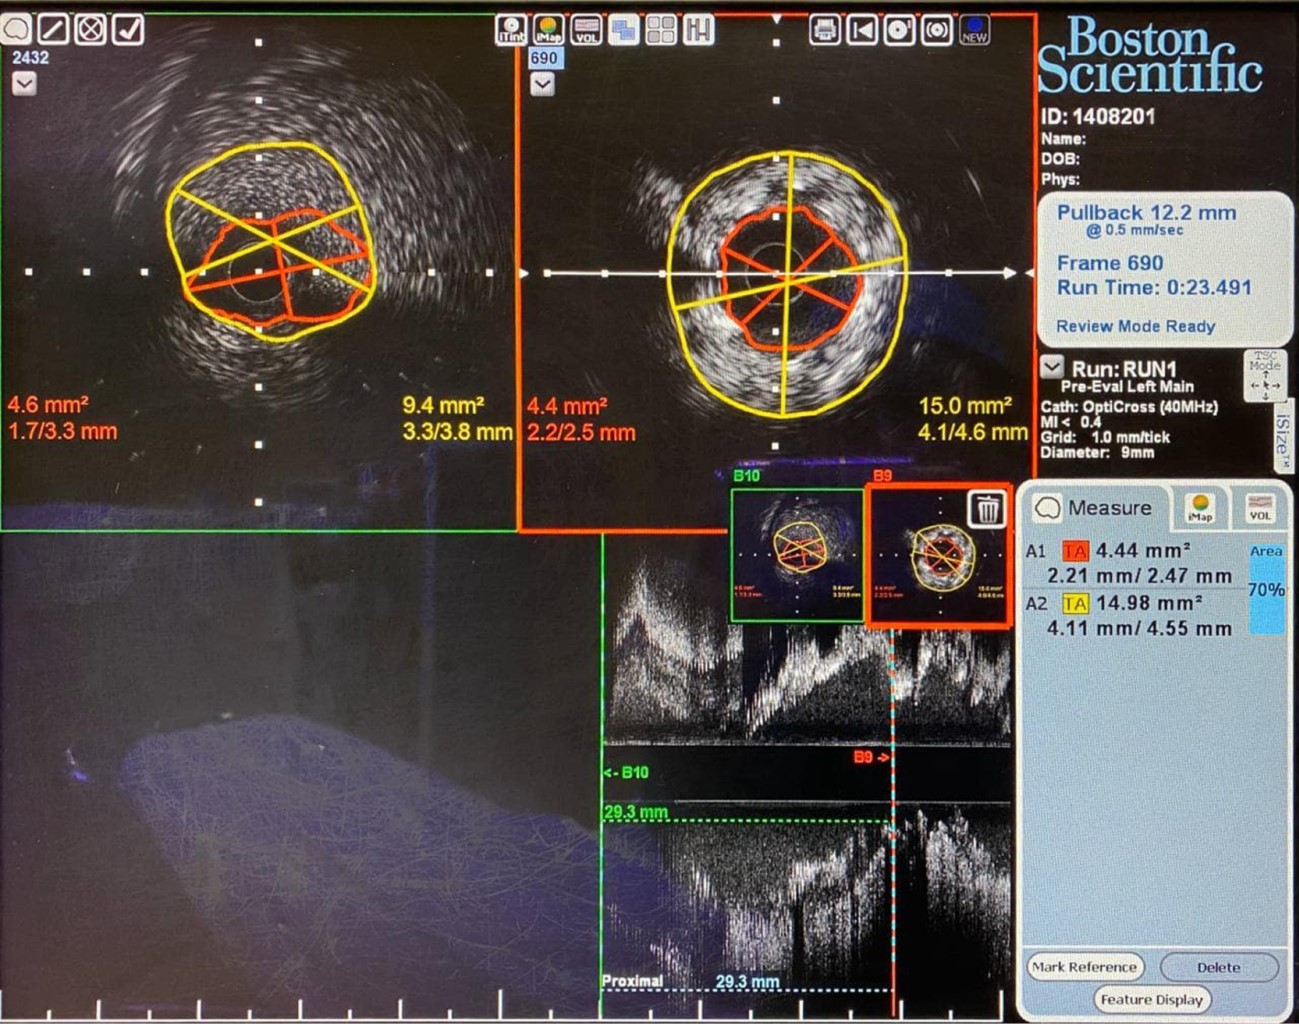
Task: Open the Run: RUN1 dropdown arrow
Action: pos(1051,367)
